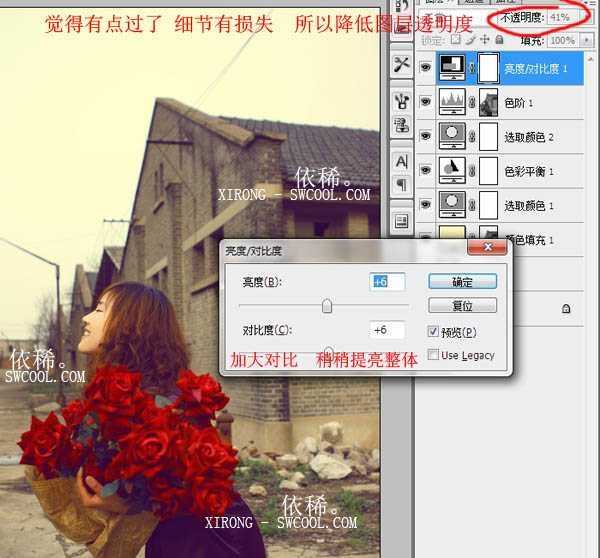Open the tool presets icon with crossed tools
The image size is (600, 558).
tap(402, 64)
